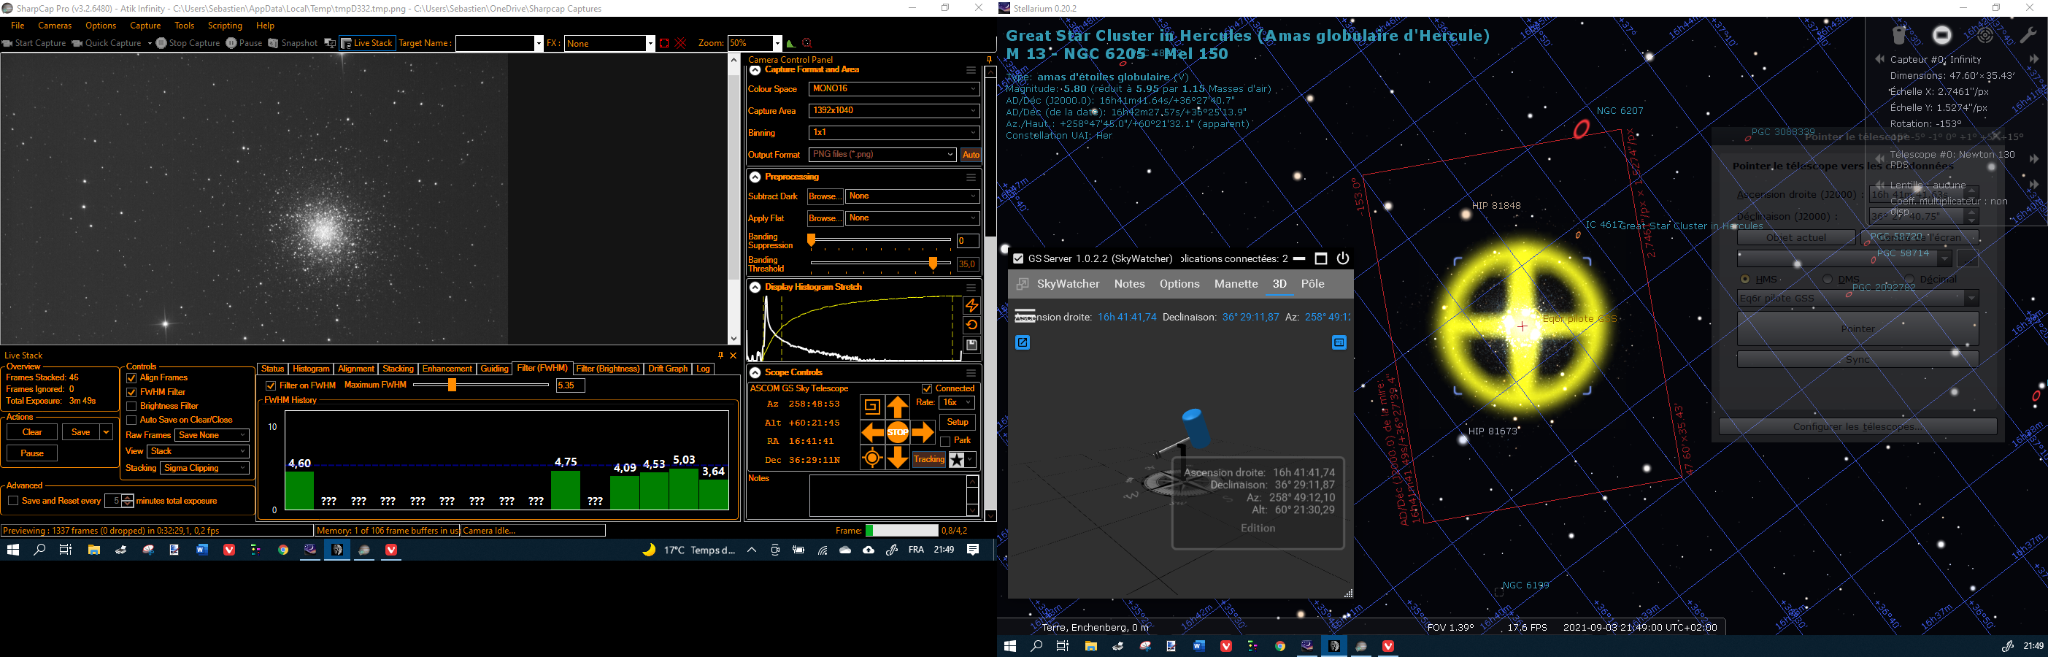Click GS Server right blue panel icon
This screenshot has height=657, width=2048.
(1339, 342)
